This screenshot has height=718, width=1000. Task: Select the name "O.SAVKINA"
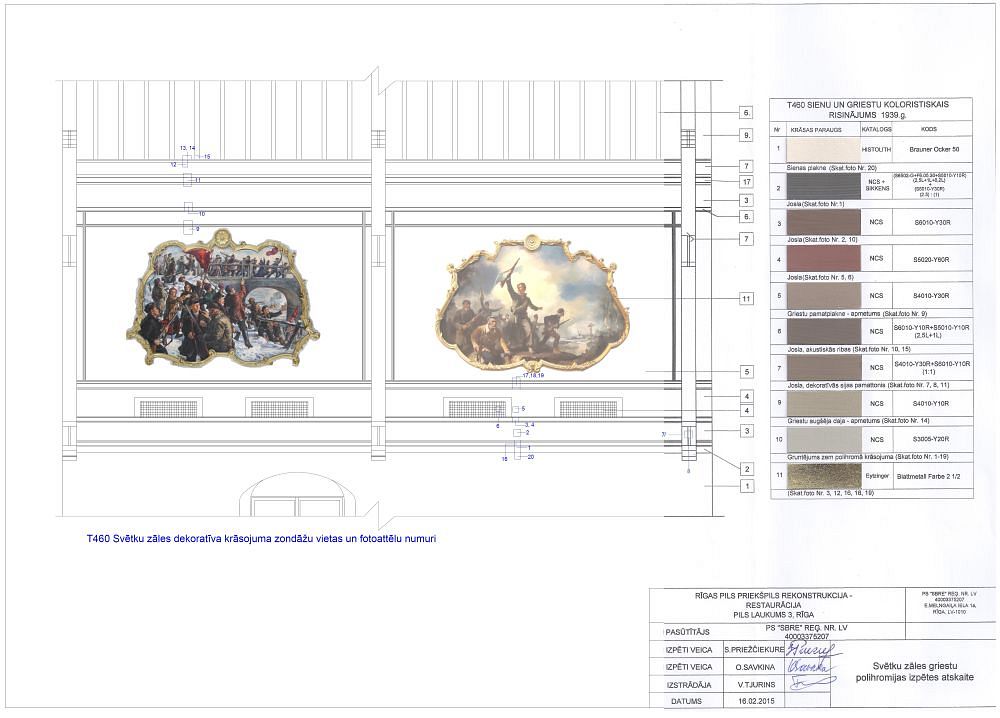(755, 667)
